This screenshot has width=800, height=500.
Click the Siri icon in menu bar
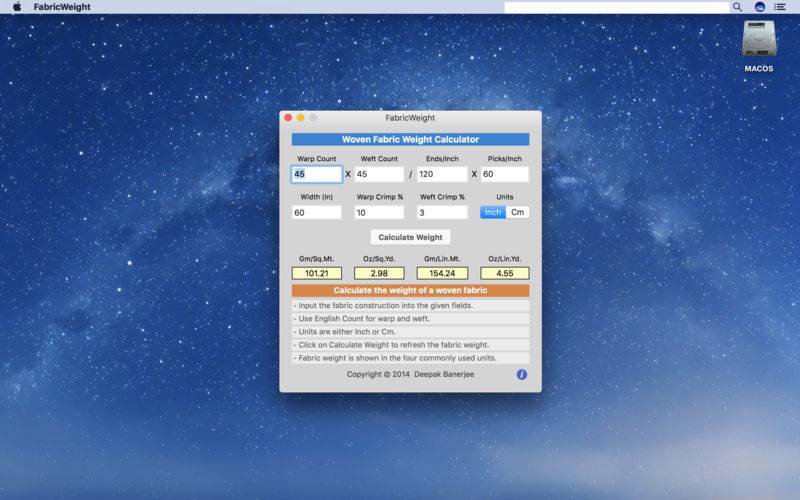759,7
